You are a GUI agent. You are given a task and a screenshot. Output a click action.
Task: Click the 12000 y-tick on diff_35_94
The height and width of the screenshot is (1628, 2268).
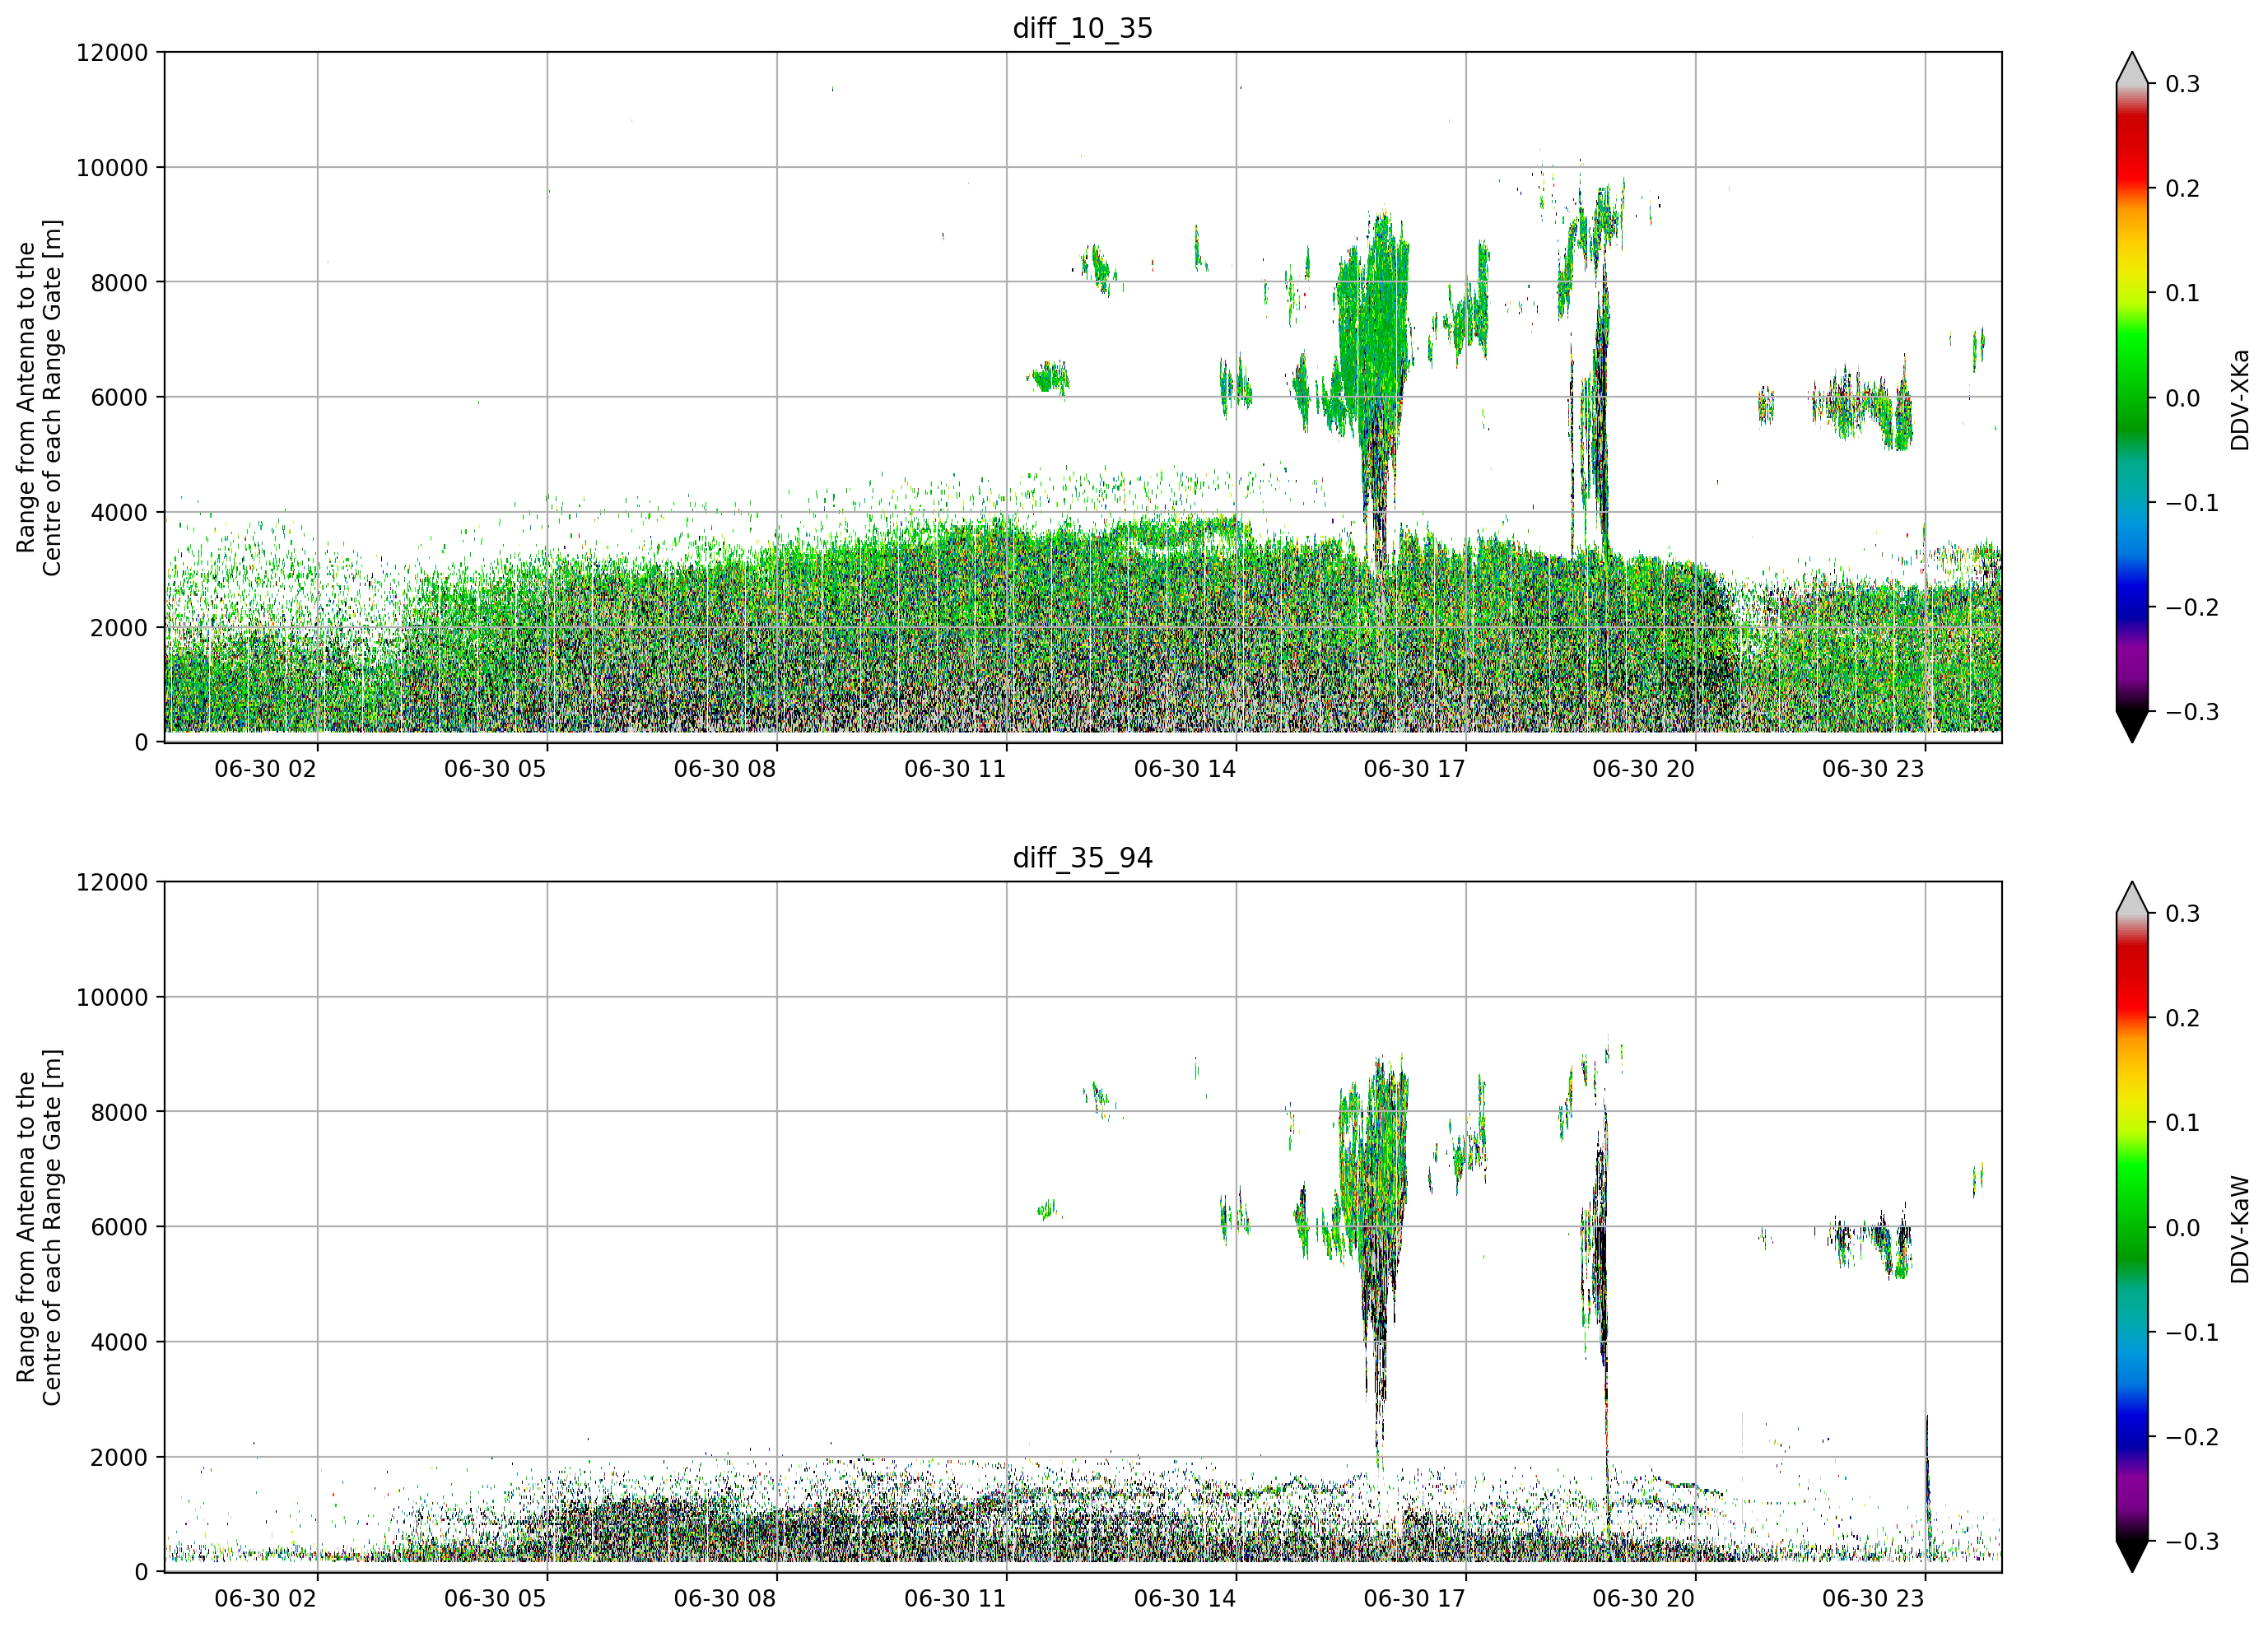point(112,882)
